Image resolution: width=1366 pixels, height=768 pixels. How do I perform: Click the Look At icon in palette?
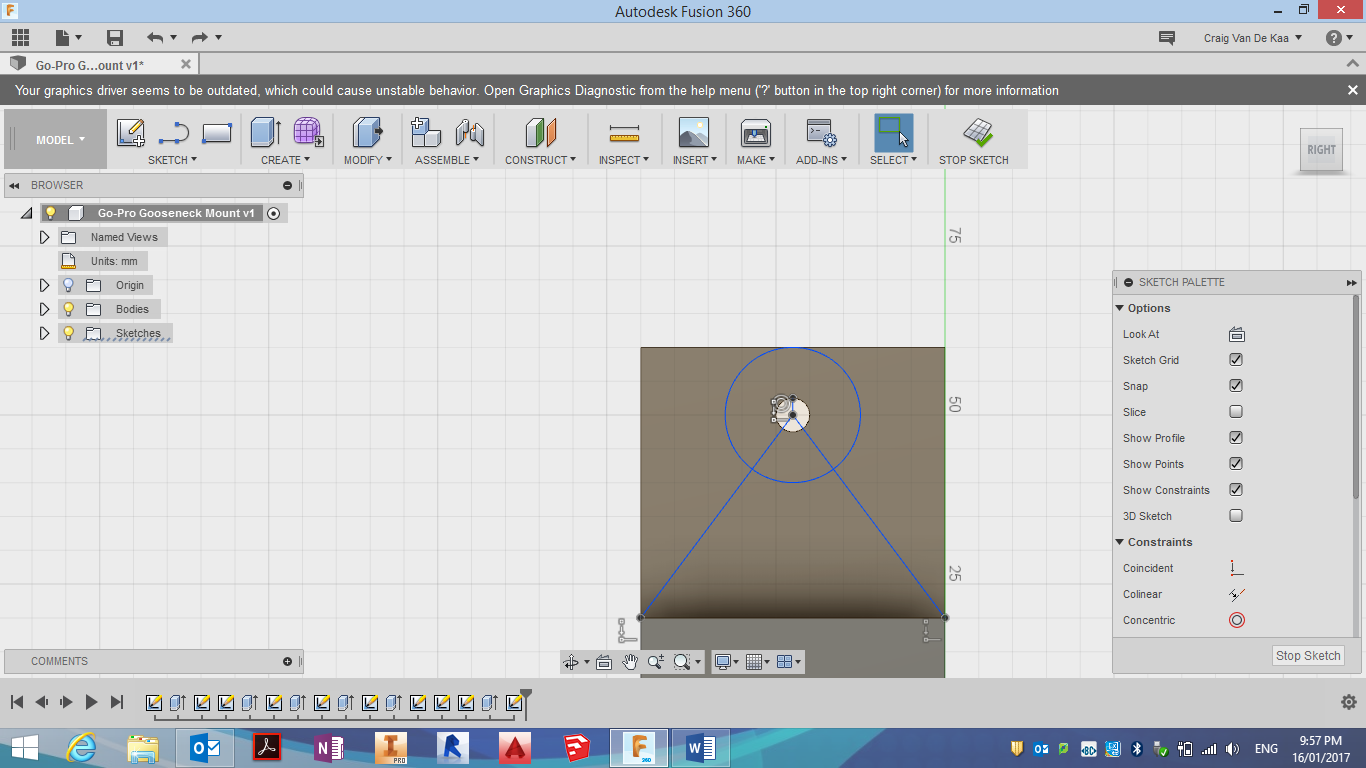[1236, 334]
